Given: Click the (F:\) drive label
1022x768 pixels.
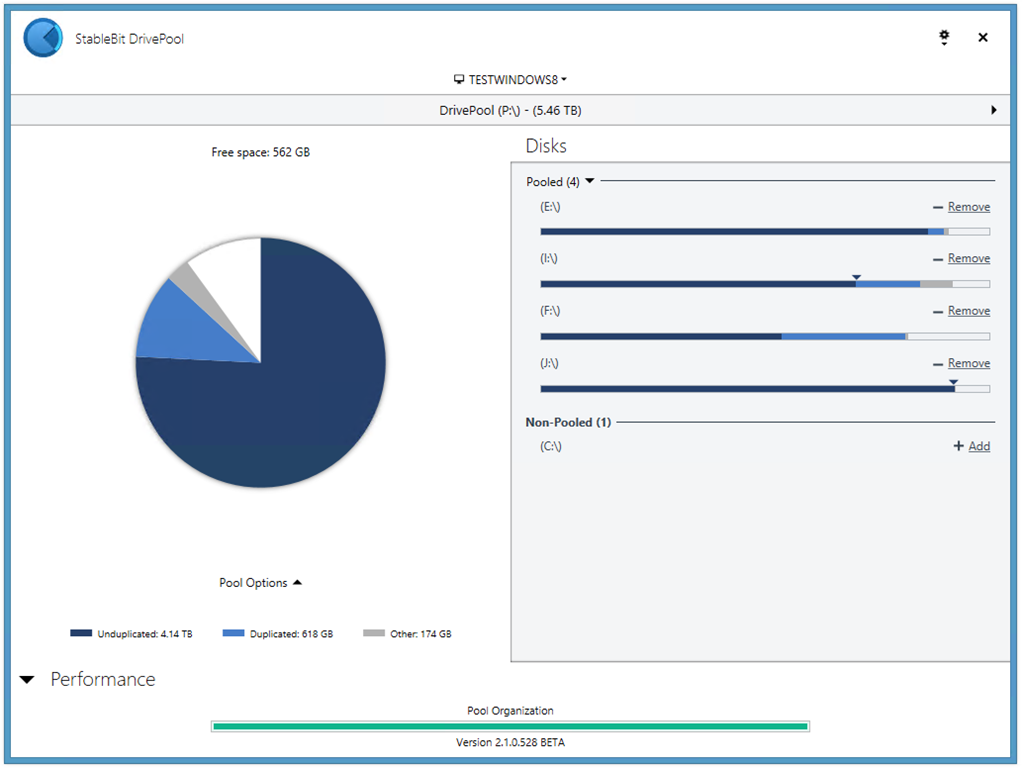Looking at the screenshot, I should pyautogui.click(x=550, y=310).
